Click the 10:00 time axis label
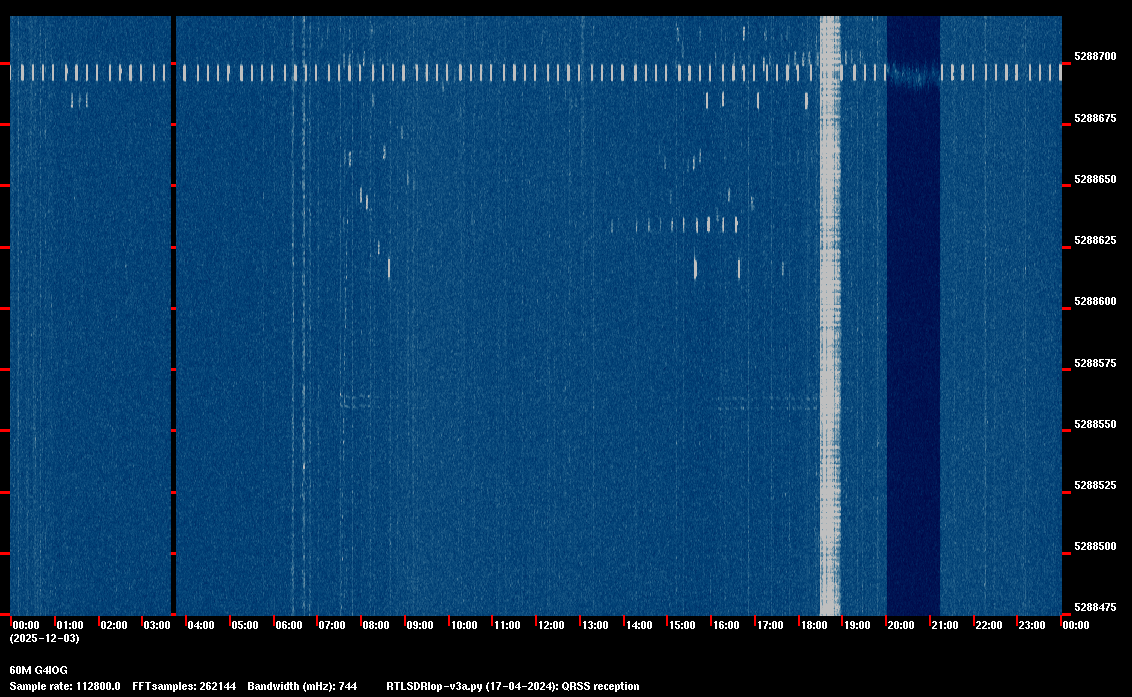Image resolution: width=1132 pixels, height=697 pixels. [x=463, y=625]
